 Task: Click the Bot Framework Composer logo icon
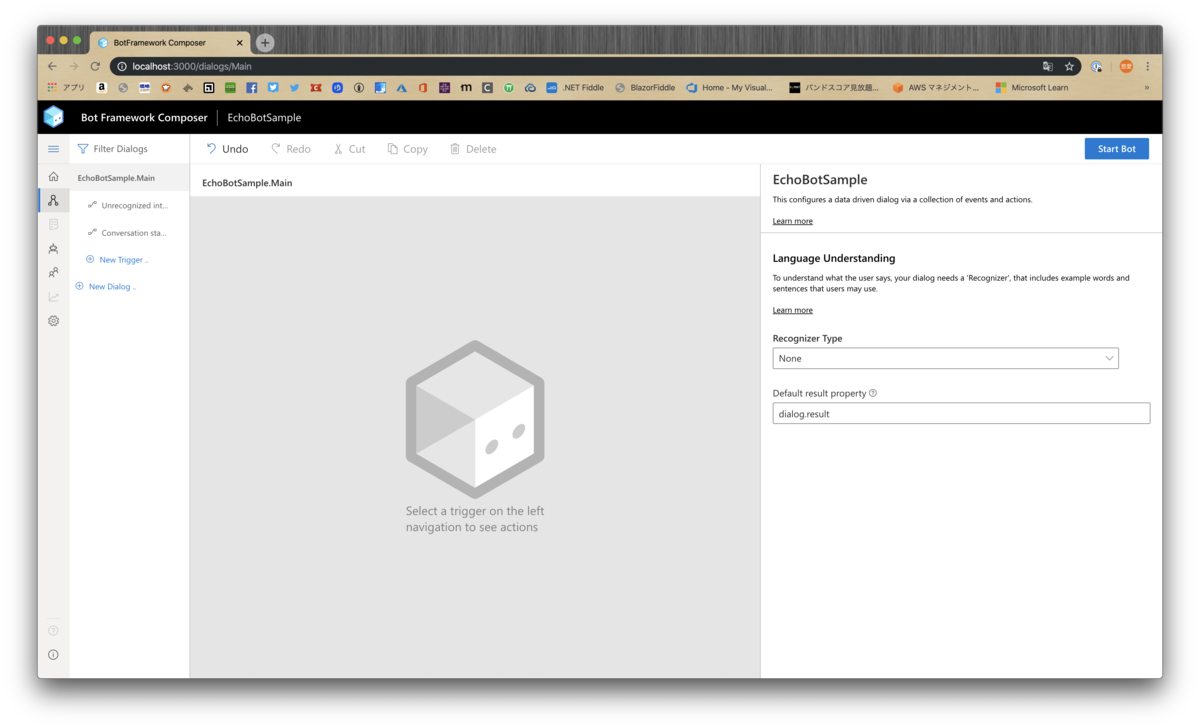(x=54, y=117)
